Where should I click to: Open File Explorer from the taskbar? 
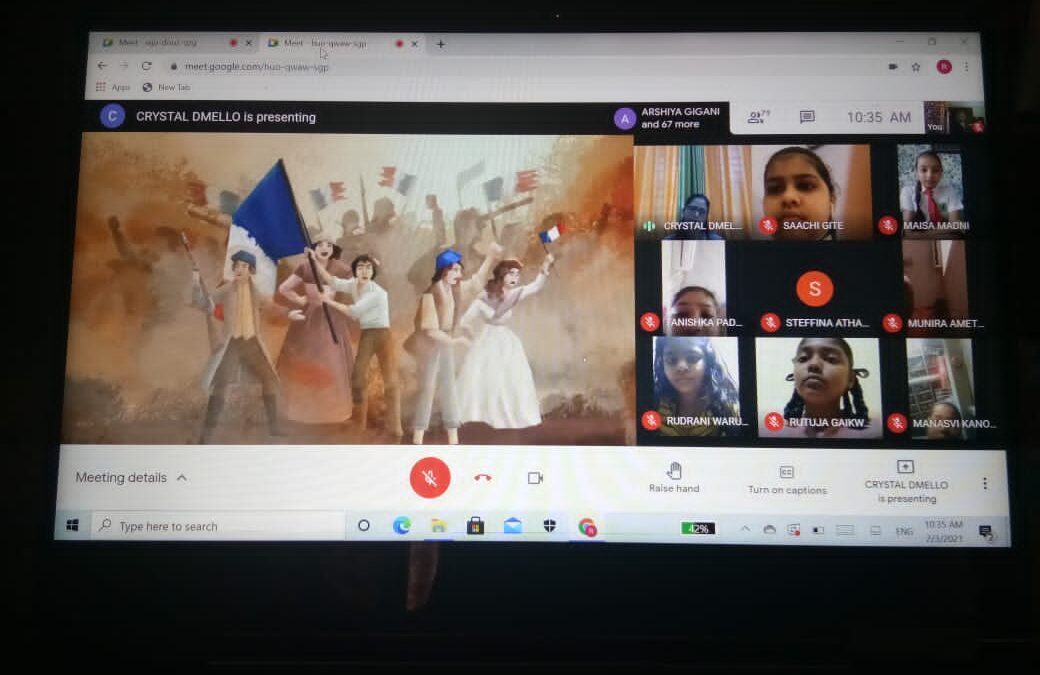tap(438, 526)
